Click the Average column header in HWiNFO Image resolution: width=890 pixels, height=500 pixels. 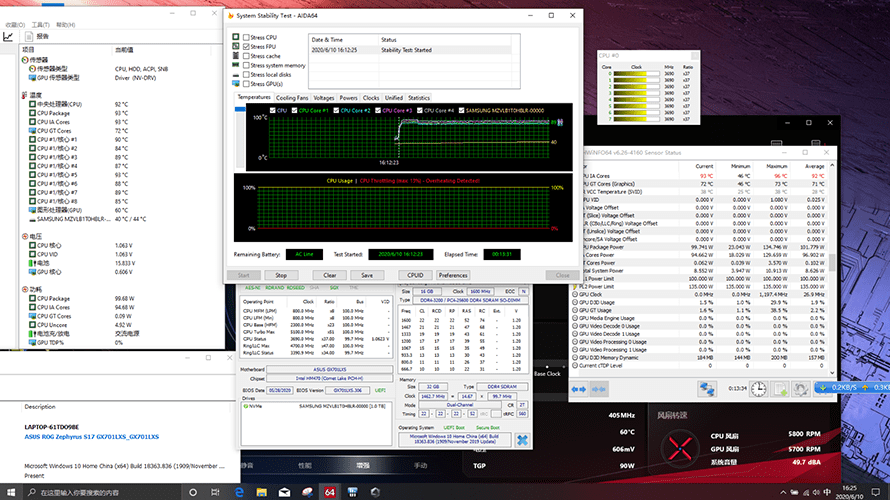[815, 166]
